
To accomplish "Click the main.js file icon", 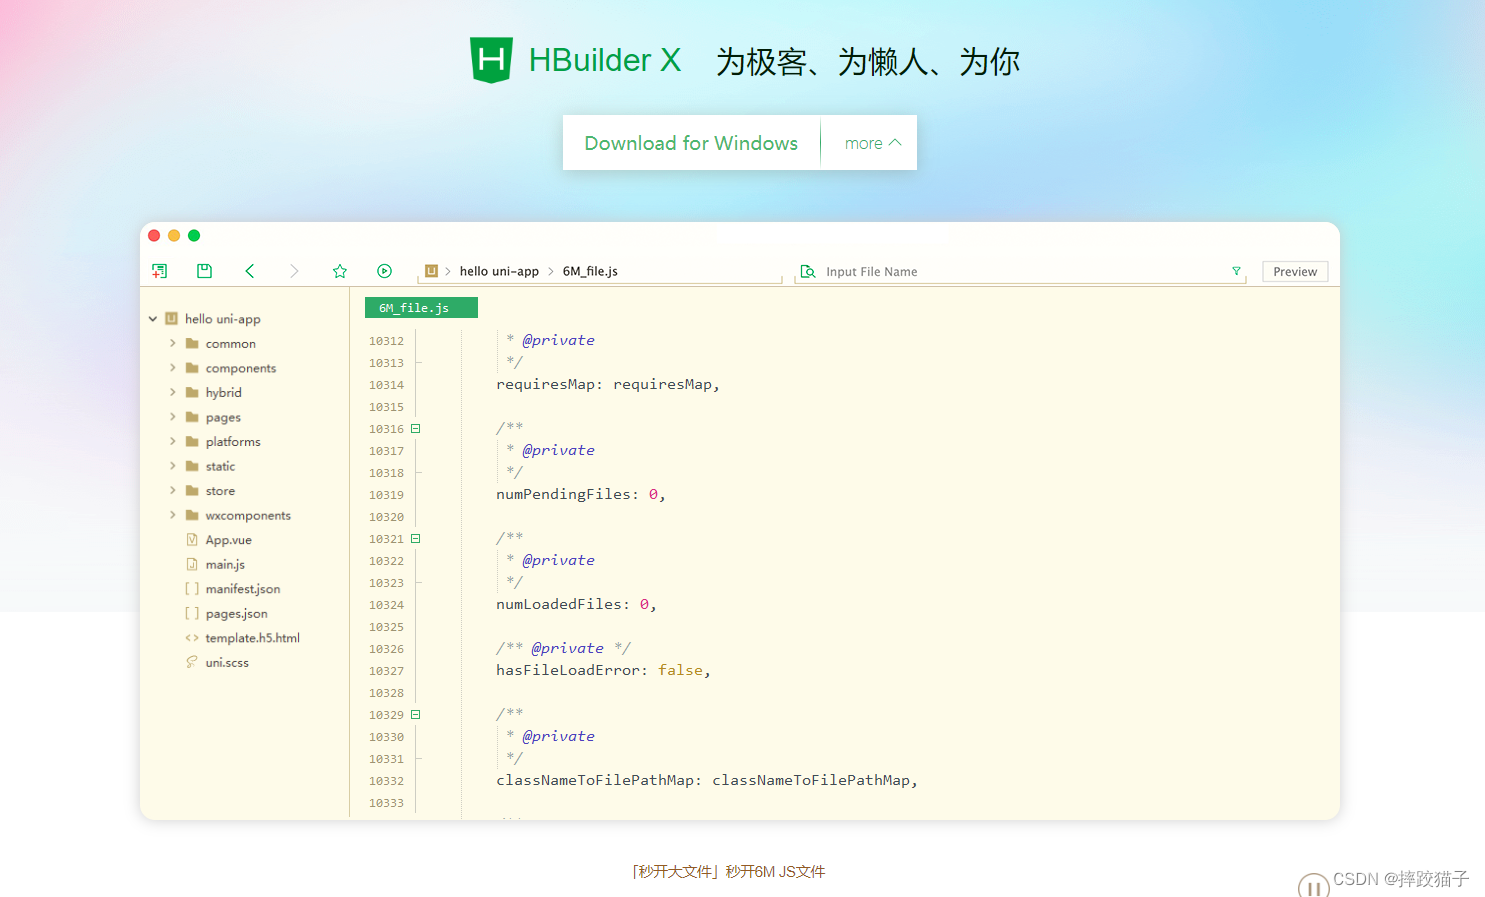I will [x=192, y=564].
